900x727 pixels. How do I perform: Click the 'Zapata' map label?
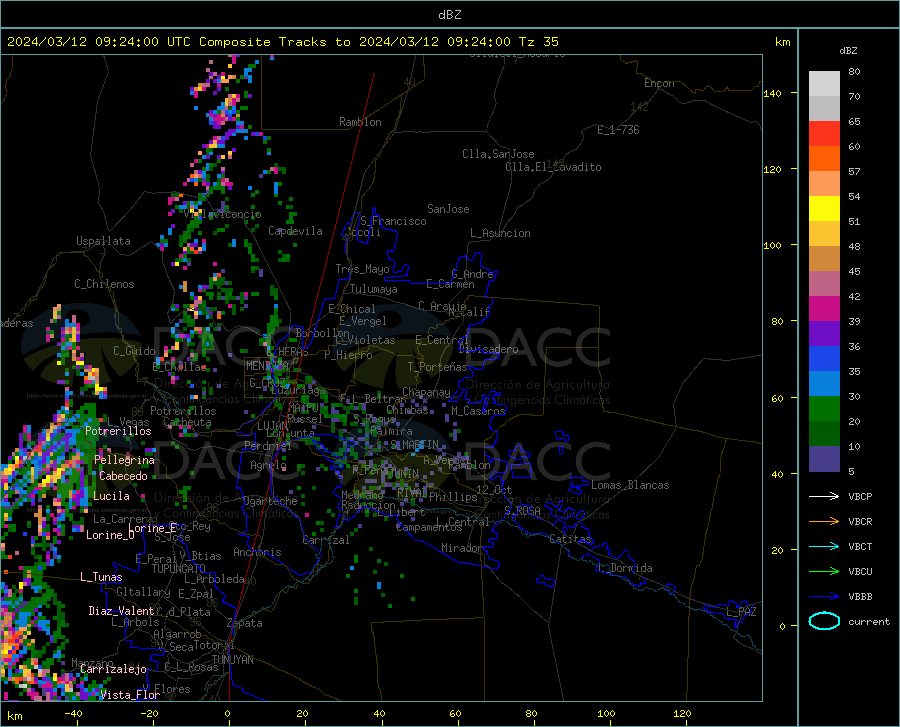(x=245, y=623)
